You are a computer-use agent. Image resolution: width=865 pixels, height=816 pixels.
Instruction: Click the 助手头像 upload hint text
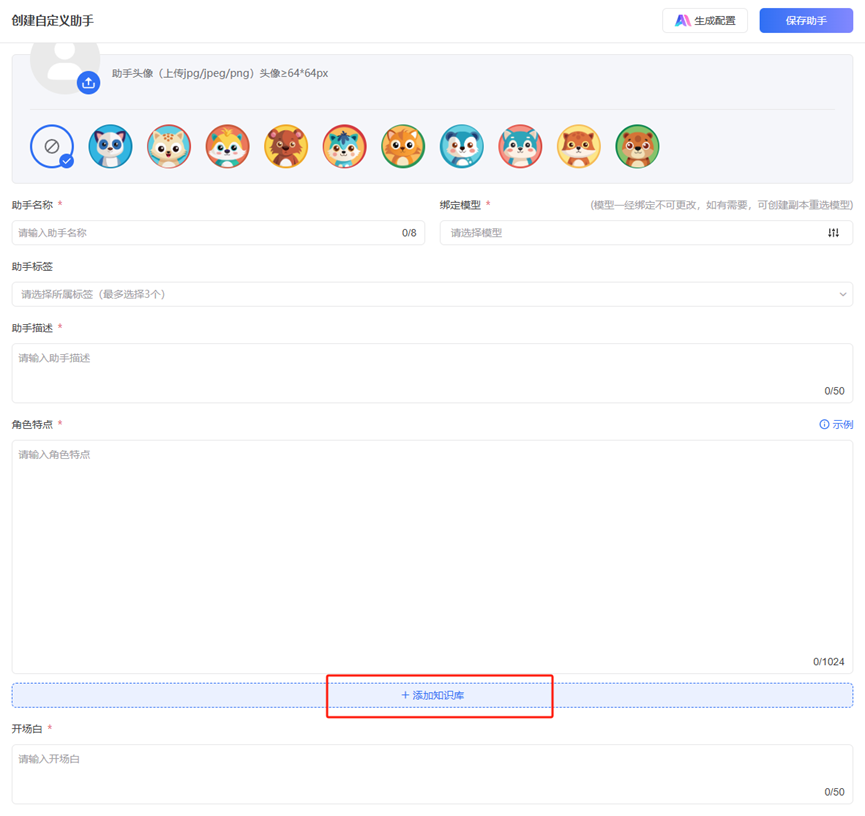pyautogui.click(x=220, y=73)
